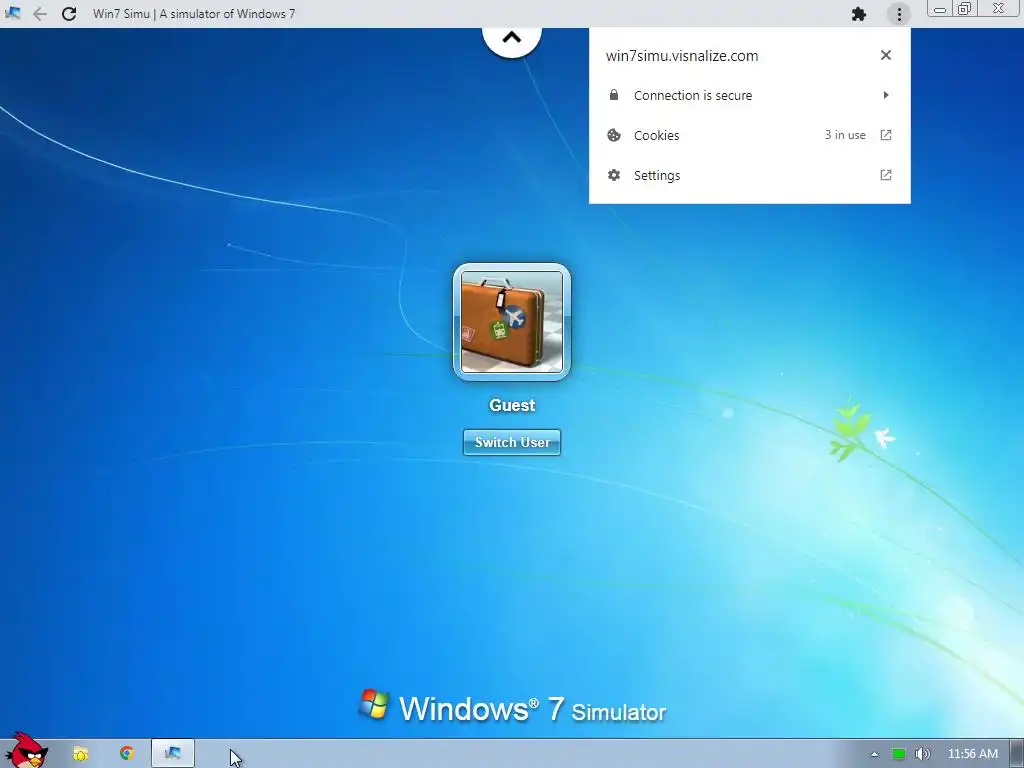Viewport: 1024px width, 768px height.
Task: Open the file explorer taskbar icon
Action: [x=80, y=754]
